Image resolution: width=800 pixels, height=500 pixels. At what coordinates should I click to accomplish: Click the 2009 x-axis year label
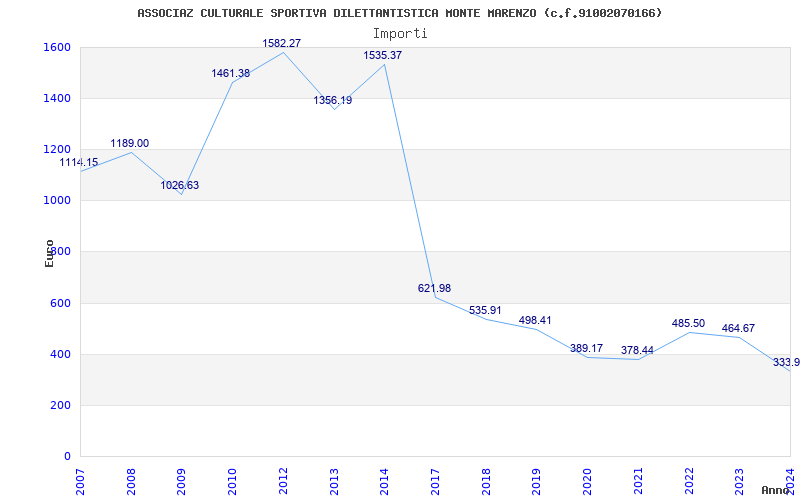pyautogui.click(x=181, y=482)
